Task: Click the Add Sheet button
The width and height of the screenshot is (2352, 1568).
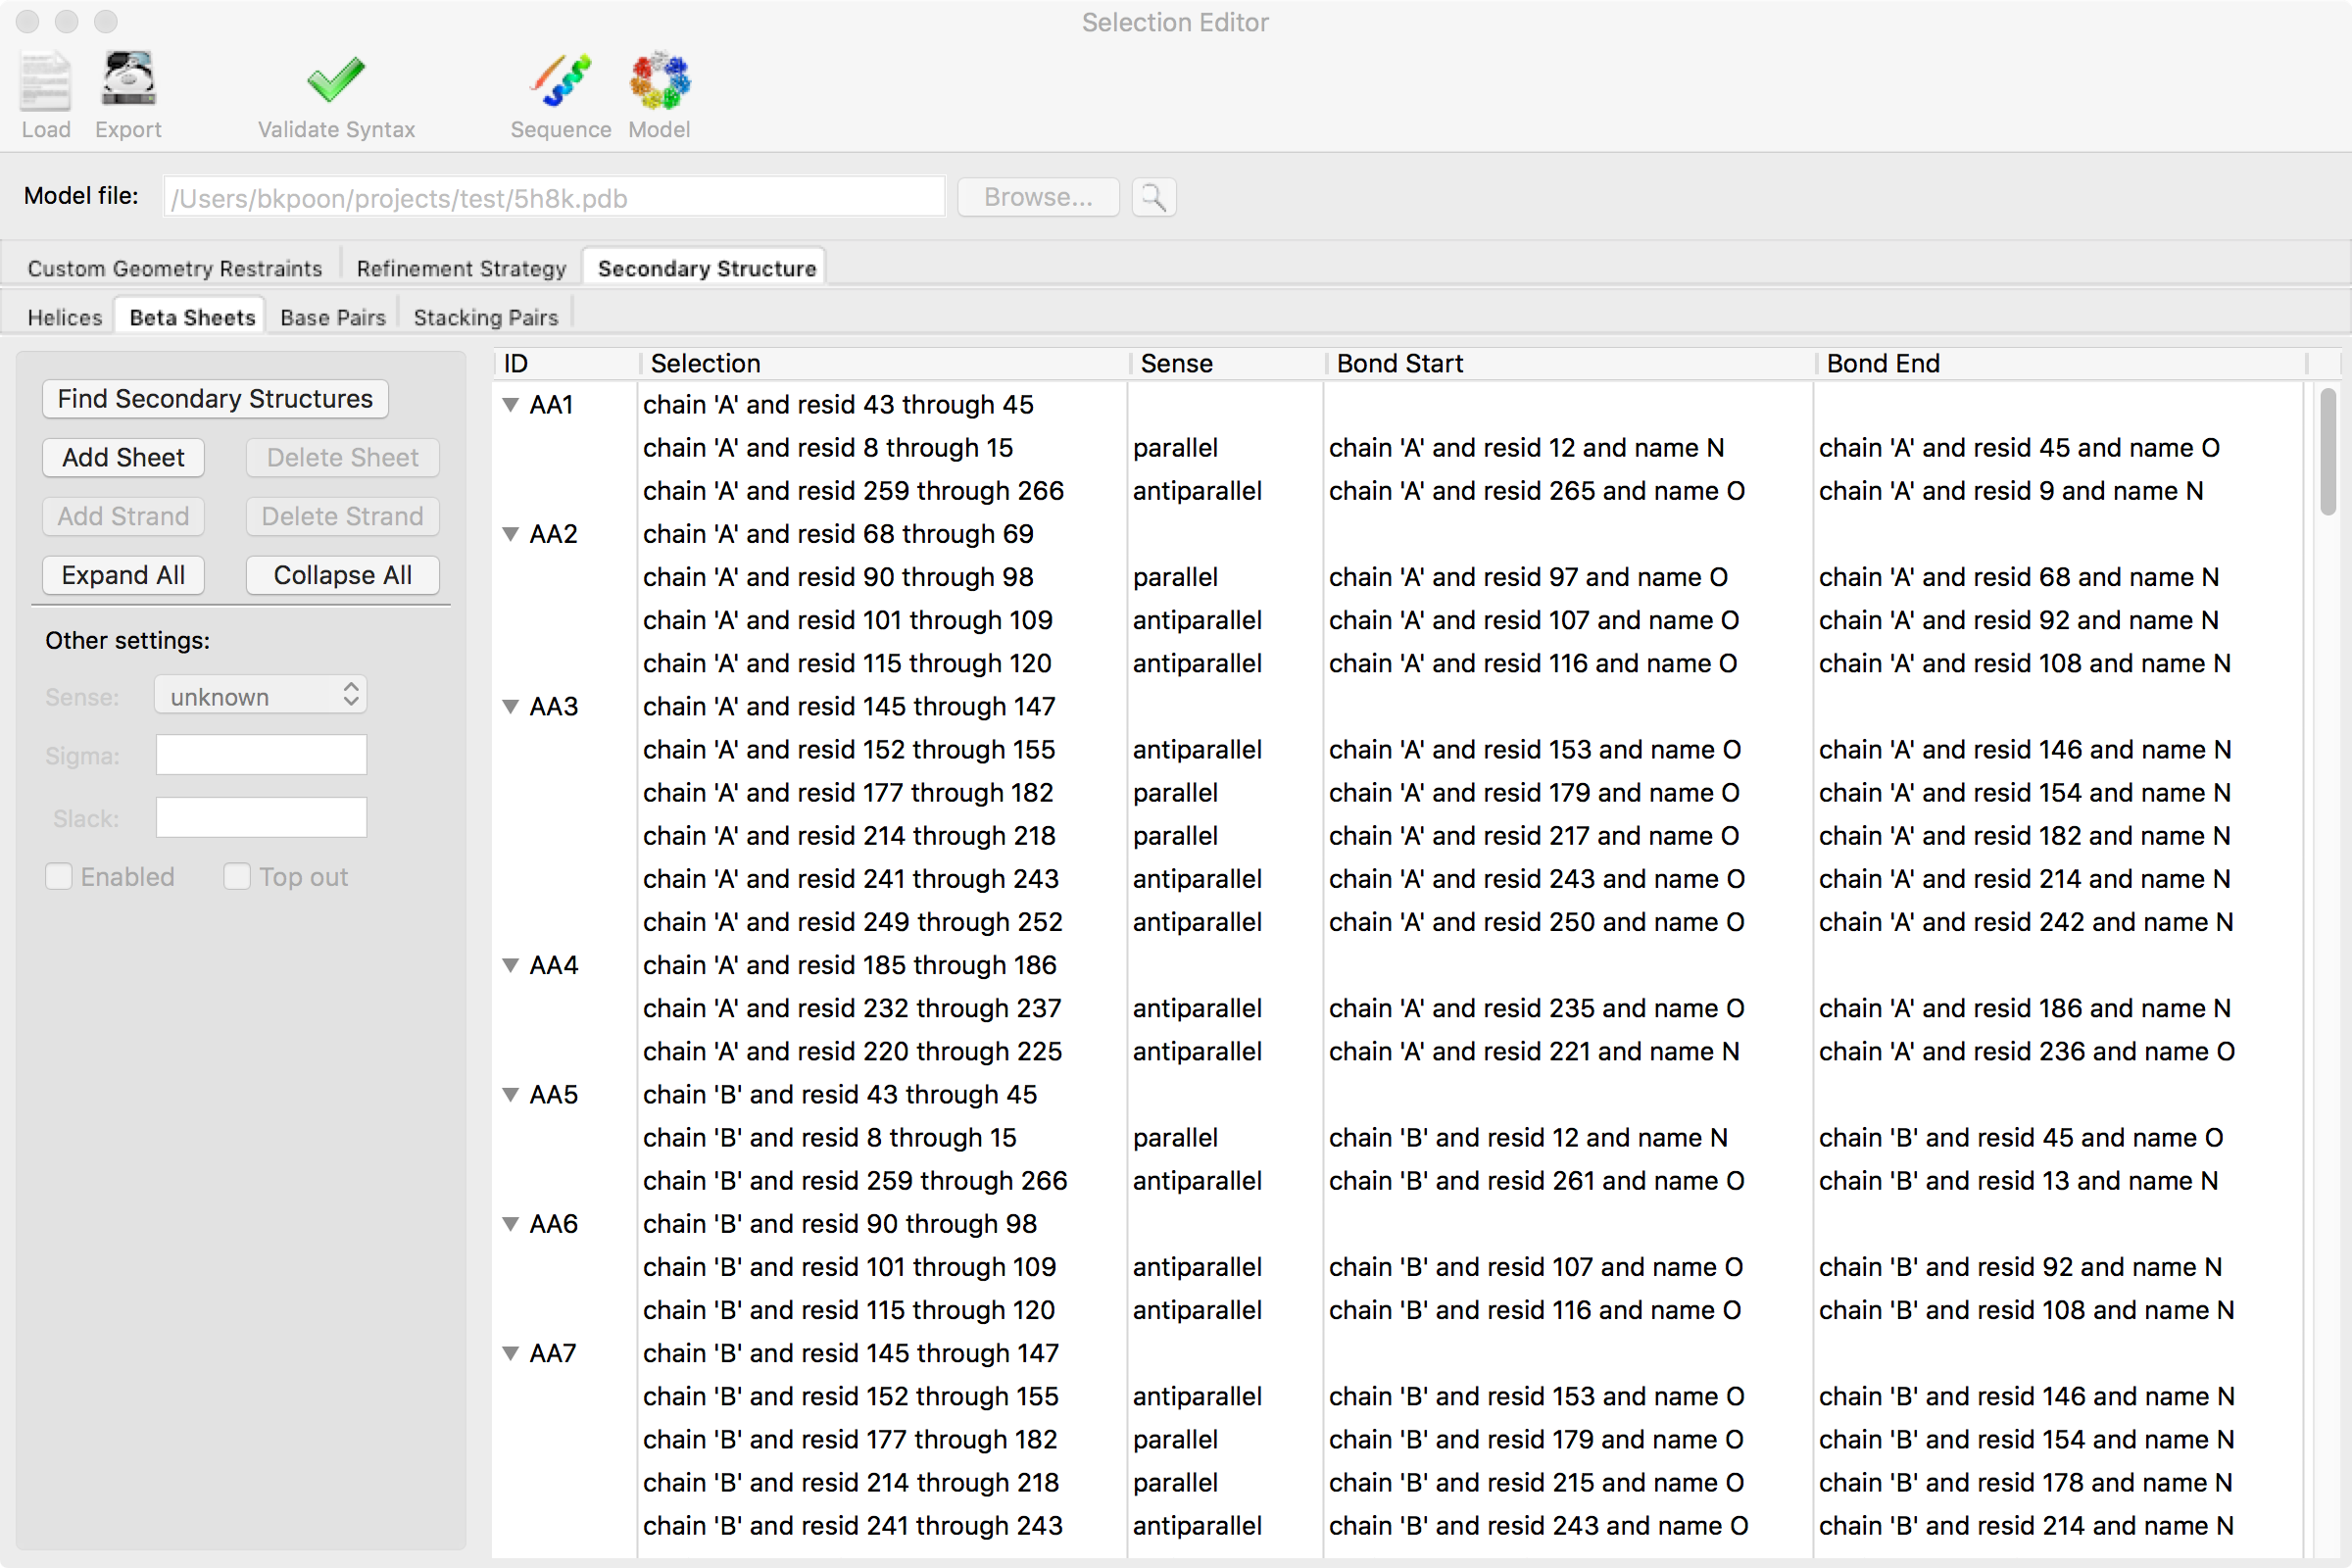Action: coord(123,457)
